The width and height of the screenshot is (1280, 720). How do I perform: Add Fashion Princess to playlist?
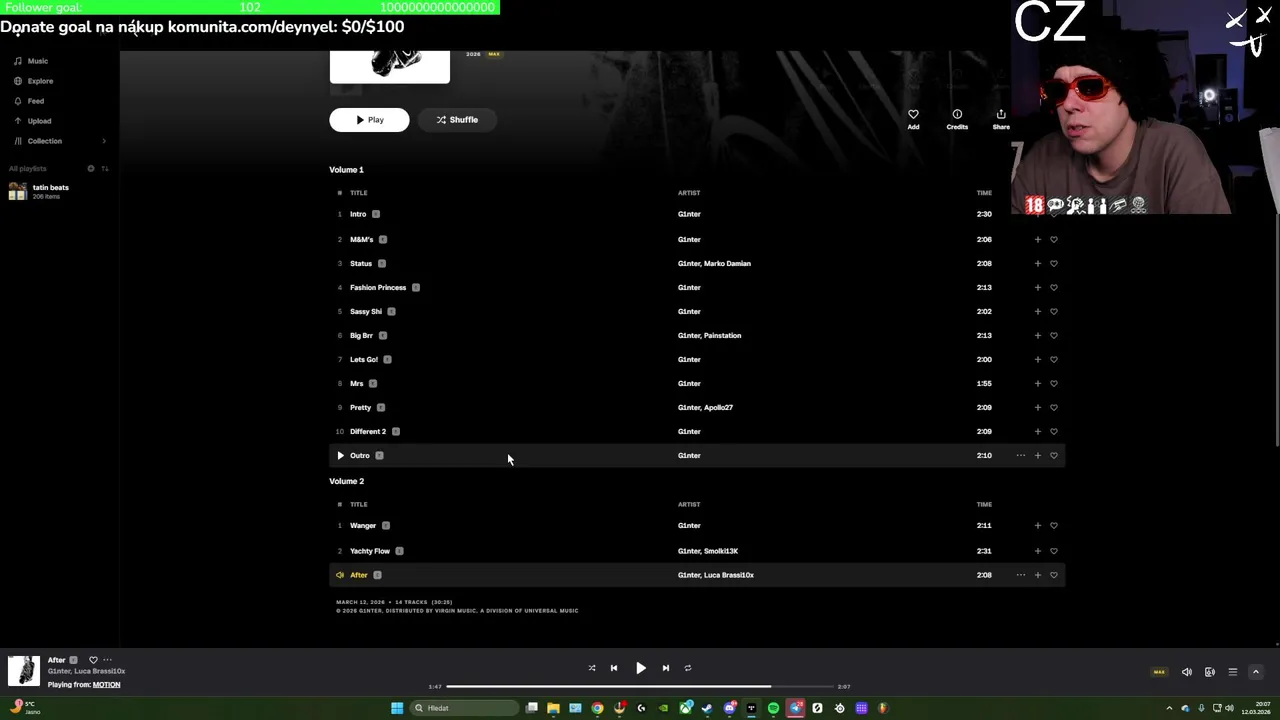(1038, 288)
